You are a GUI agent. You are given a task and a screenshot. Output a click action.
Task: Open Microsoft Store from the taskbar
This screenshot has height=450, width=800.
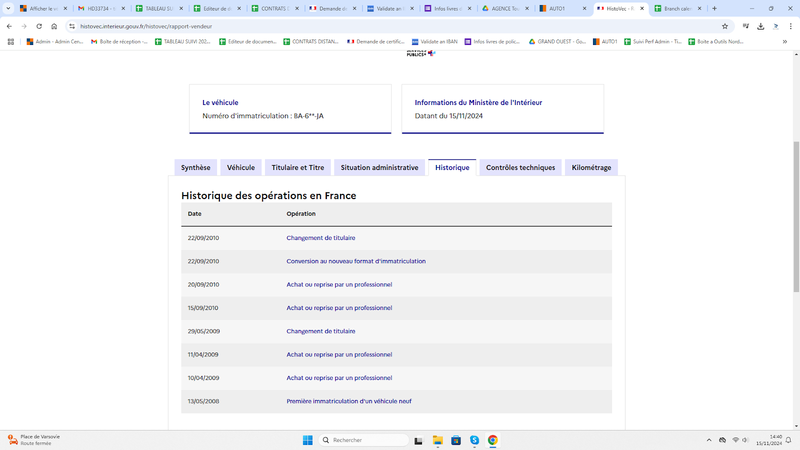click(x=456, y=440)
